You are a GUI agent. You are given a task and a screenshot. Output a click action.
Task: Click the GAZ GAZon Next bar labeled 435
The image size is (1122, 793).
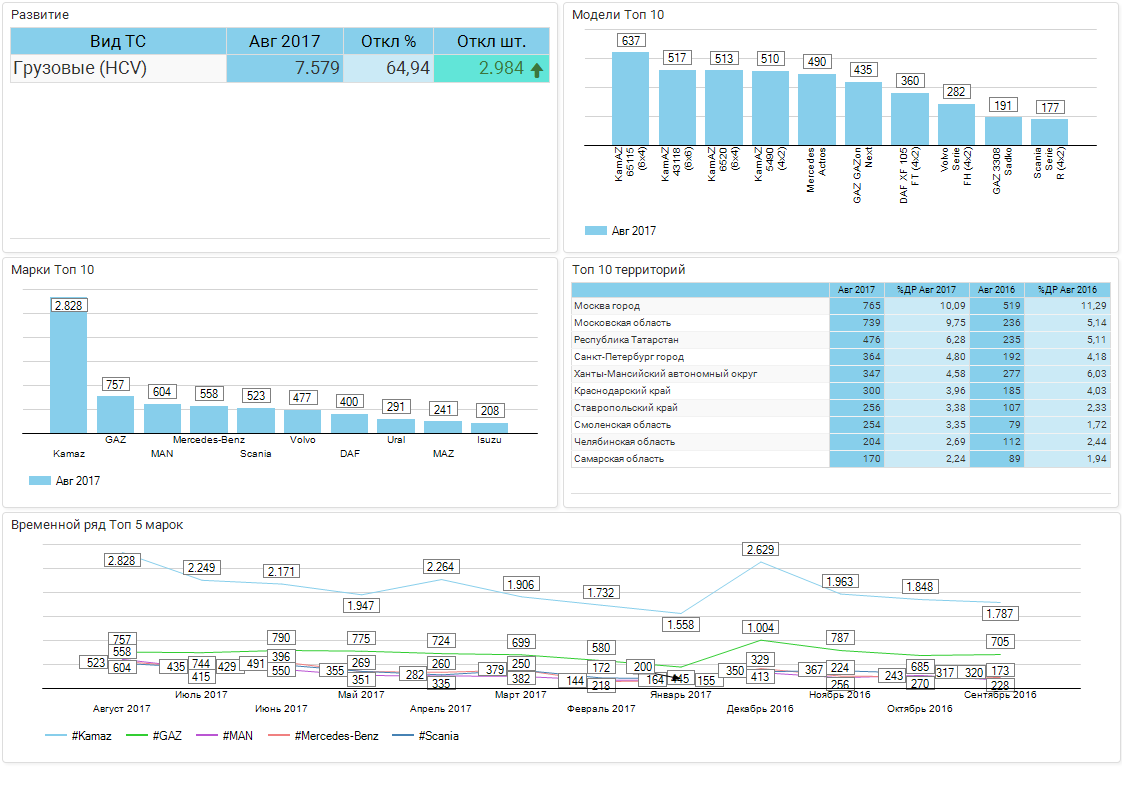coord(863,114)
